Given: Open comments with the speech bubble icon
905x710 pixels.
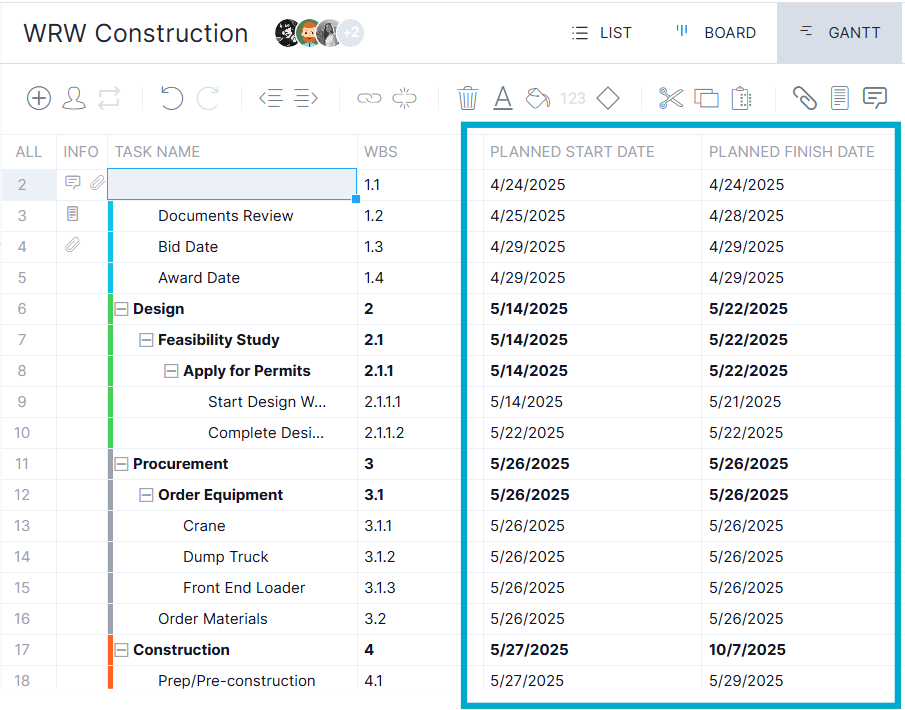Looking at the screenshot, I should pos(874,98).
